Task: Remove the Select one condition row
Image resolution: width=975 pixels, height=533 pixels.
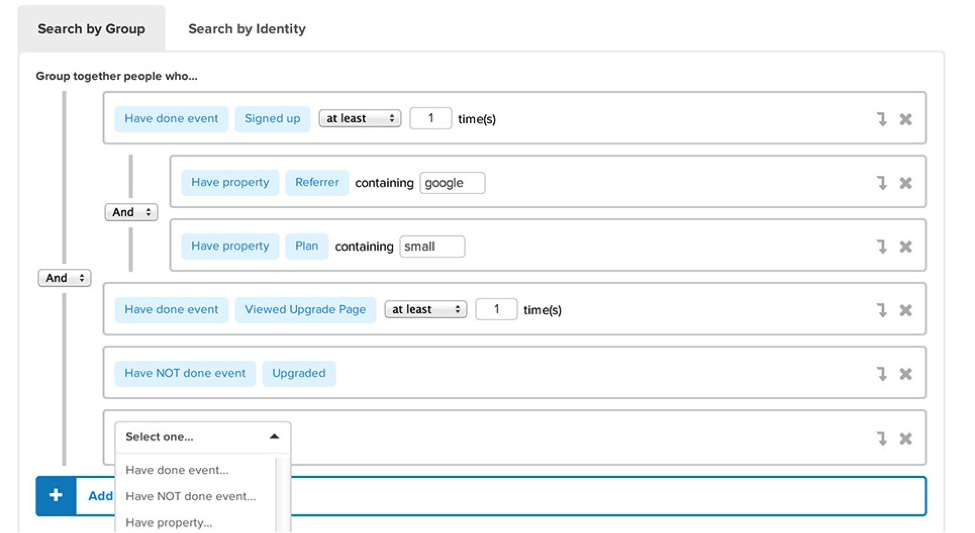Action: coord(905,438)
